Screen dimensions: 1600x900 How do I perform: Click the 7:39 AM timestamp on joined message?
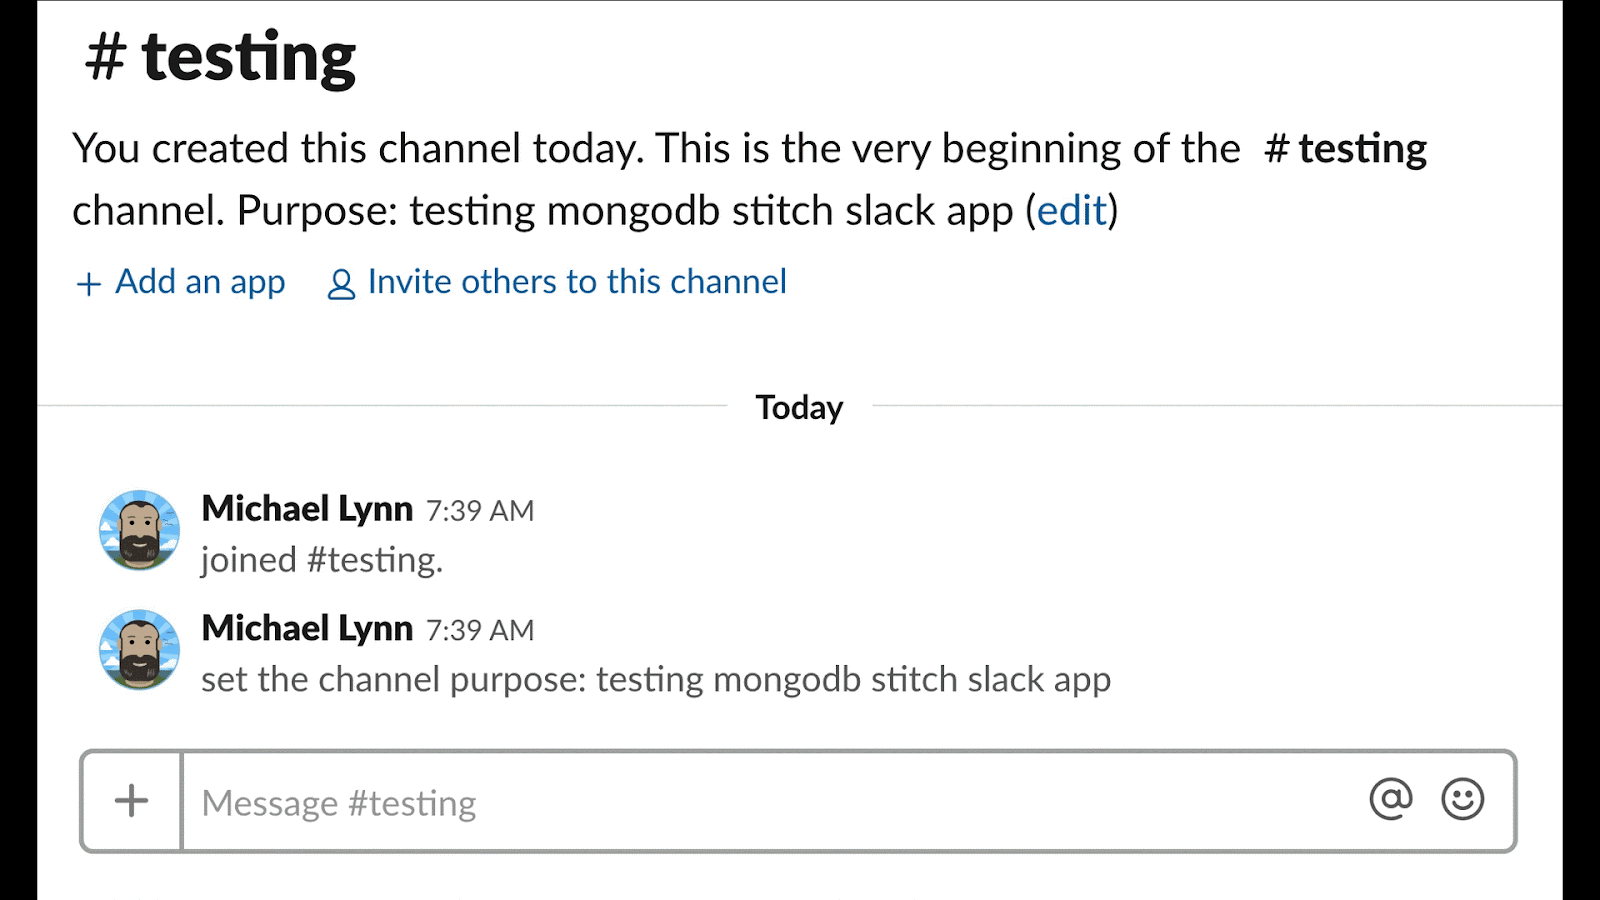click(480, 511)
